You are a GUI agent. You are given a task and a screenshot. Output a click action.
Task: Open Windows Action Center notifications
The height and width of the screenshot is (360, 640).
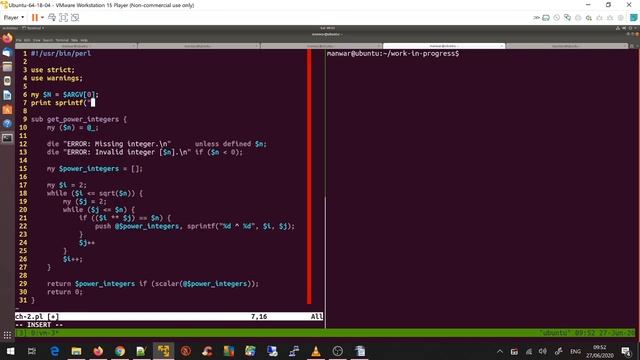626,351
